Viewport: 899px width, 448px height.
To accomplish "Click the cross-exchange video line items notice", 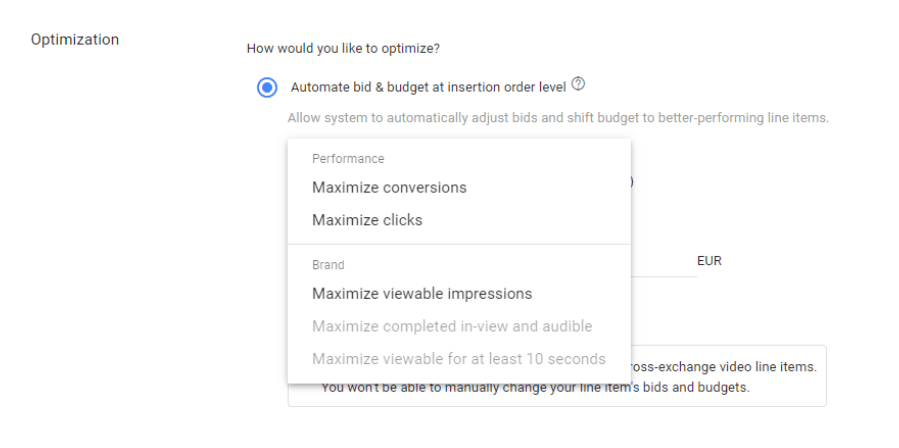I will coord(724,366).
